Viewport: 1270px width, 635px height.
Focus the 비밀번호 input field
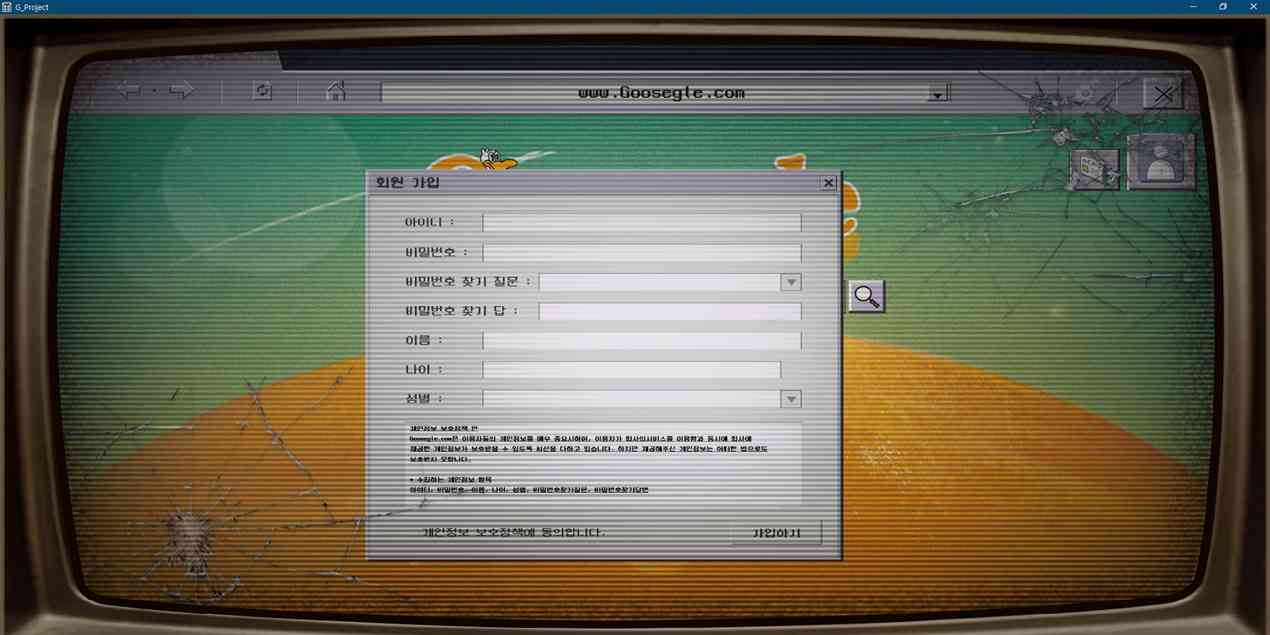(641, 253)
